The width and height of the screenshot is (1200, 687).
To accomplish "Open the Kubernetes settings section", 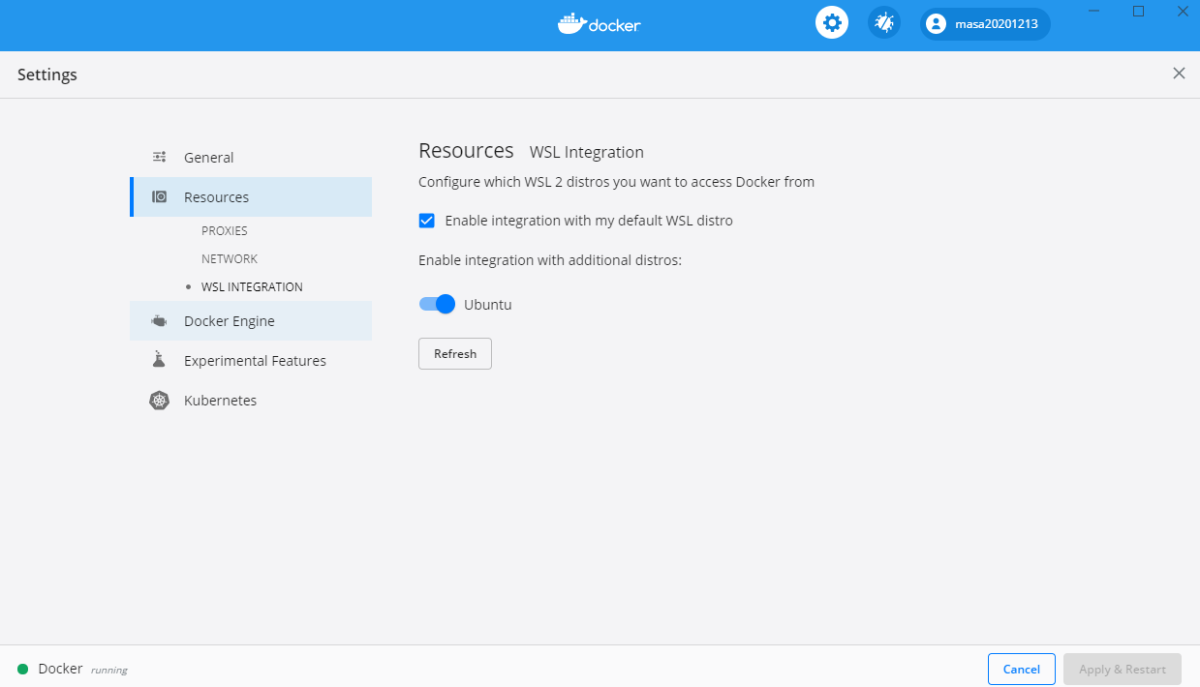I will pos(251,400).
